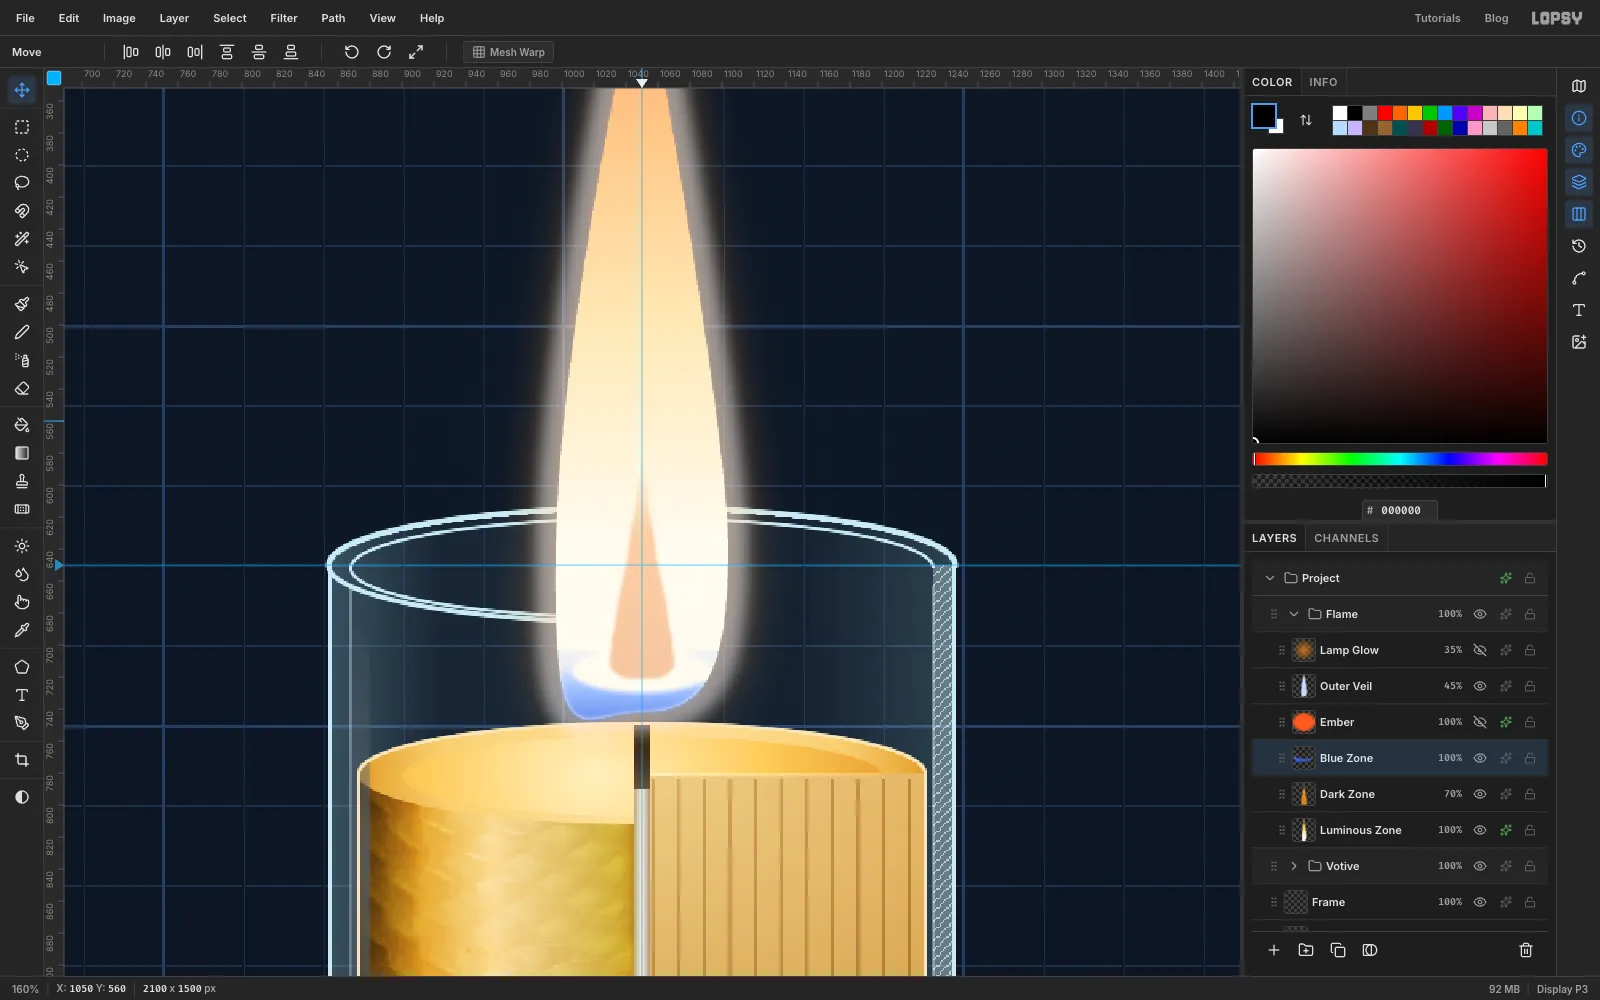Swap foreground and background colors
Screen dimensions: 1600x1000
(1306, 120)
